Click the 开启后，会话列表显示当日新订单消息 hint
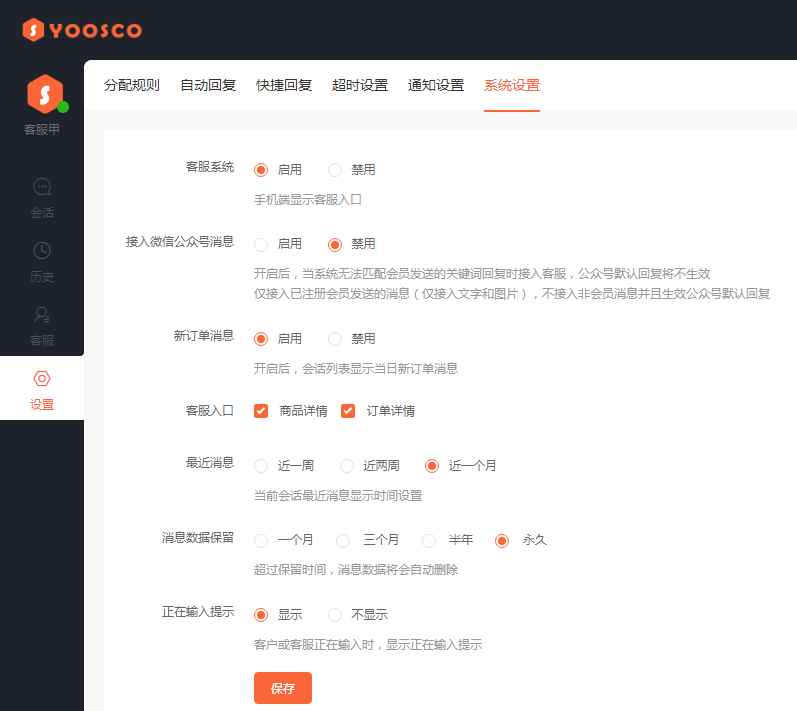 tap(356, 368)
